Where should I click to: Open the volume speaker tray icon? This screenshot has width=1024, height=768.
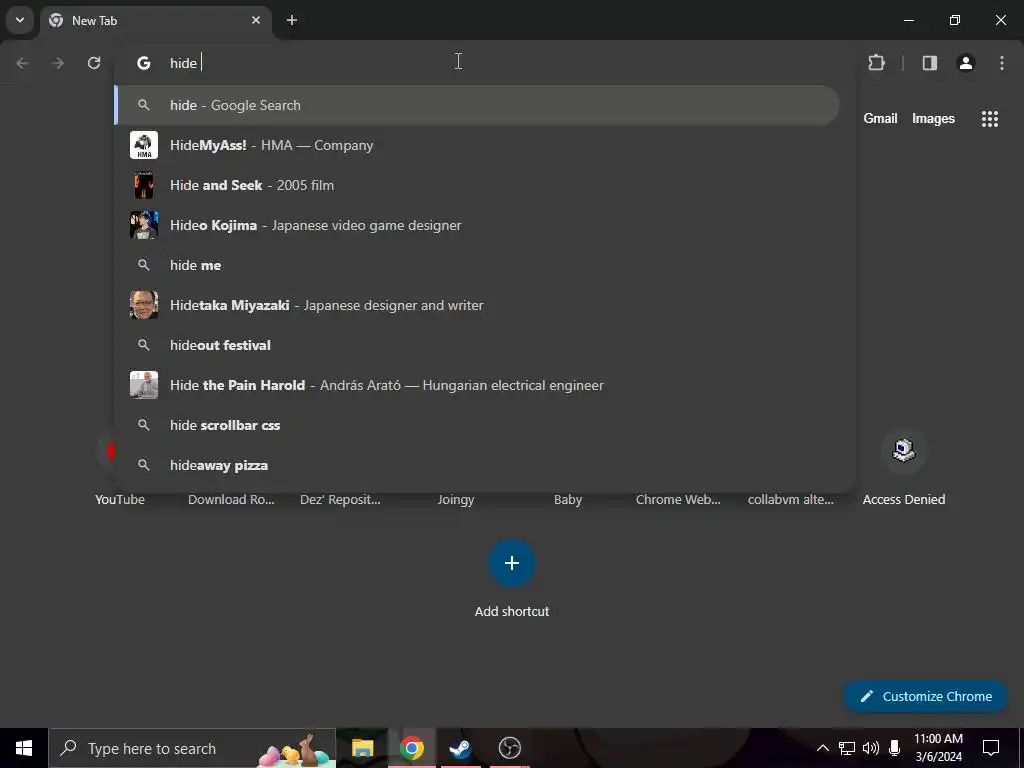tap(871, 748)
